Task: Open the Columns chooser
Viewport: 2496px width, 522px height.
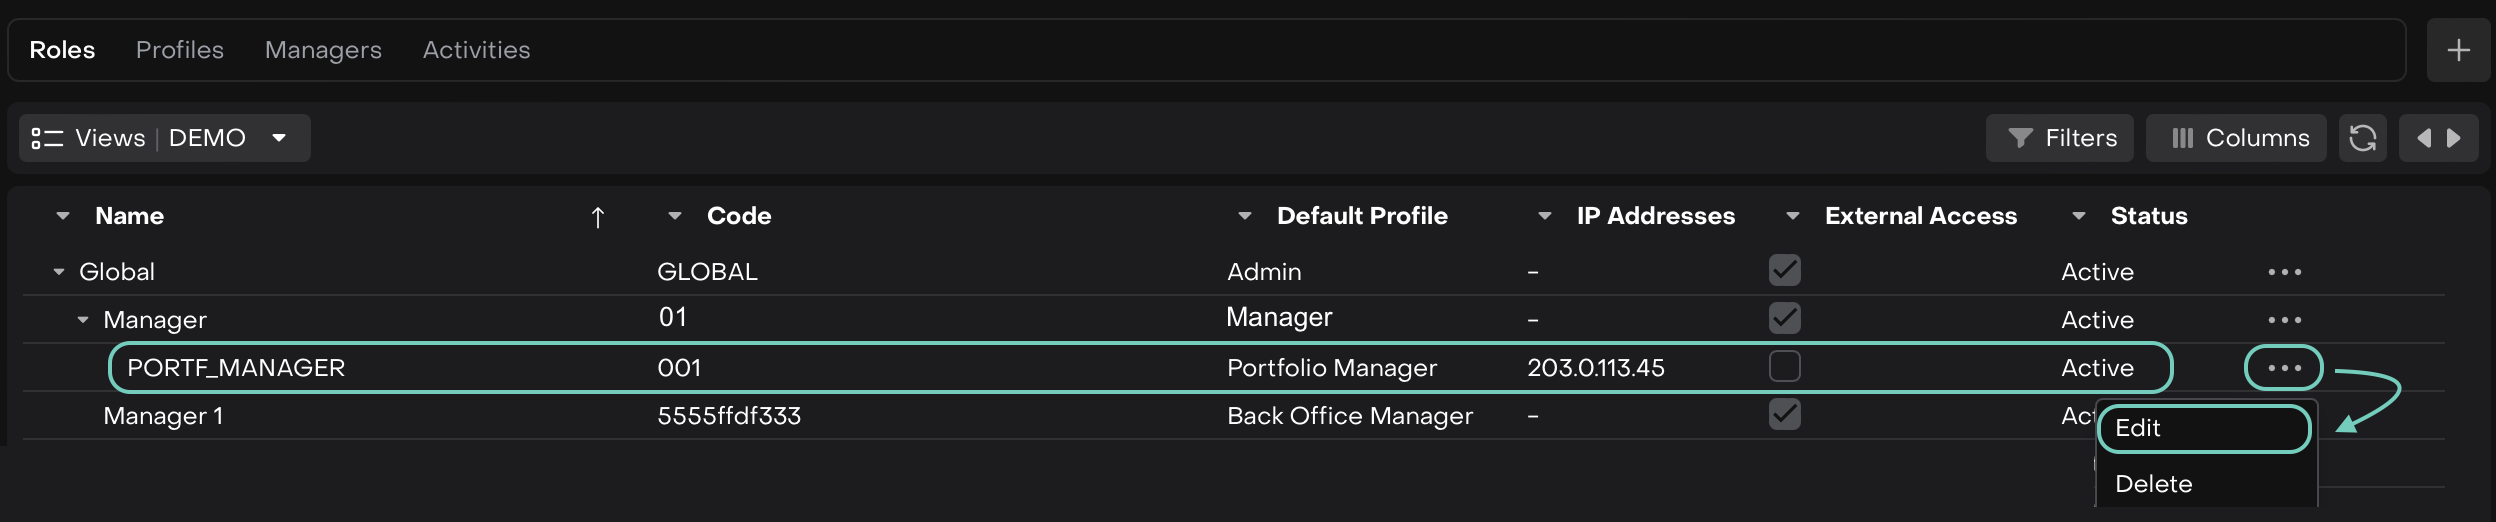Action: point(2237,138)
